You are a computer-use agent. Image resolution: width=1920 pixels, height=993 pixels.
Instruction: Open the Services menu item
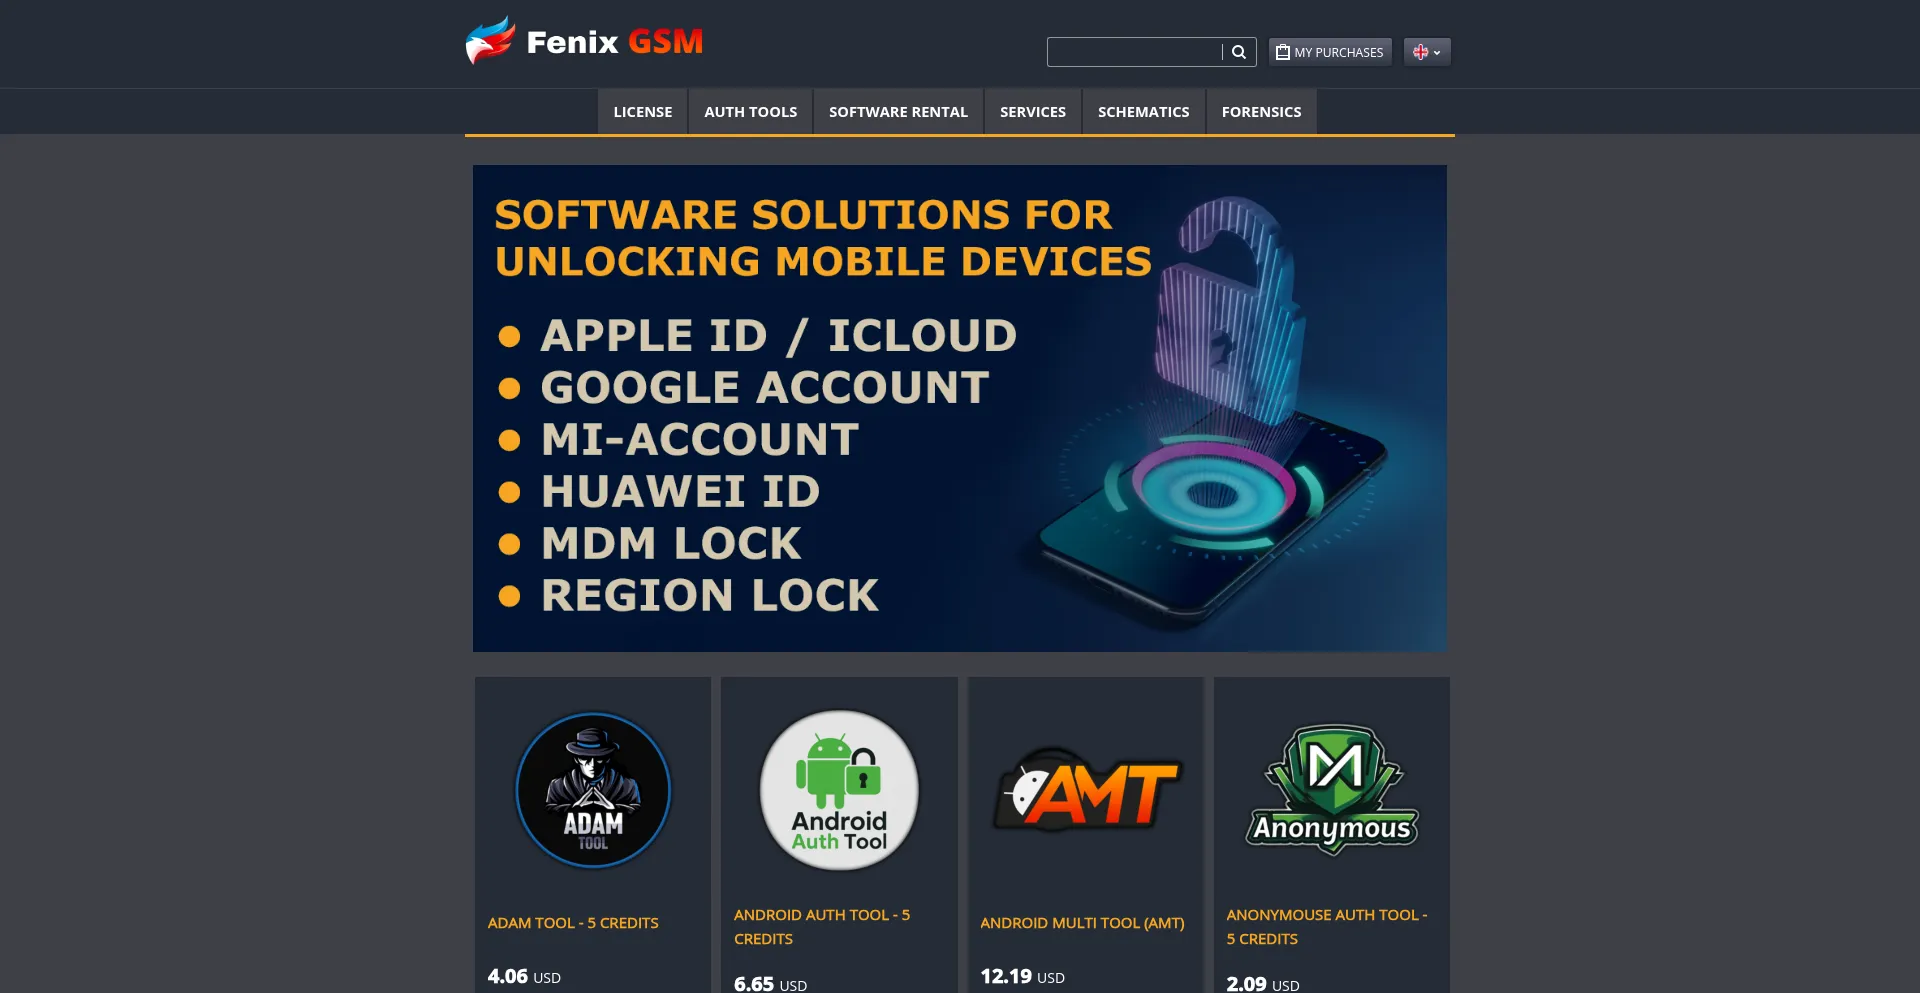coord(1033,112)
